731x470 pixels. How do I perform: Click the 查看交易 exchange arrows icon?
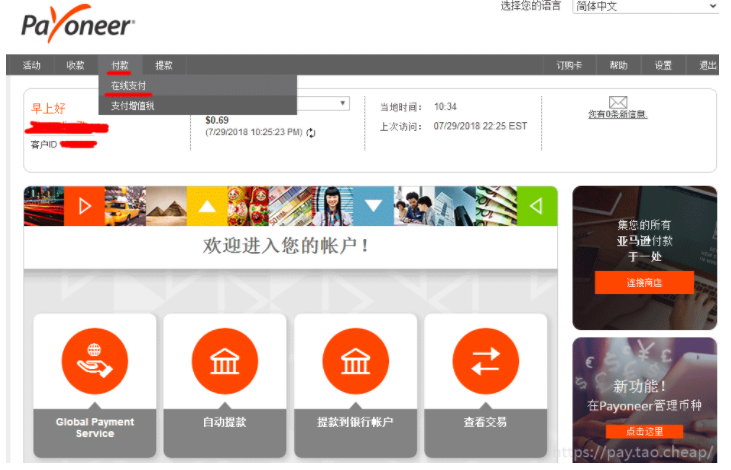pyautogui.click(x=485, y=361)
